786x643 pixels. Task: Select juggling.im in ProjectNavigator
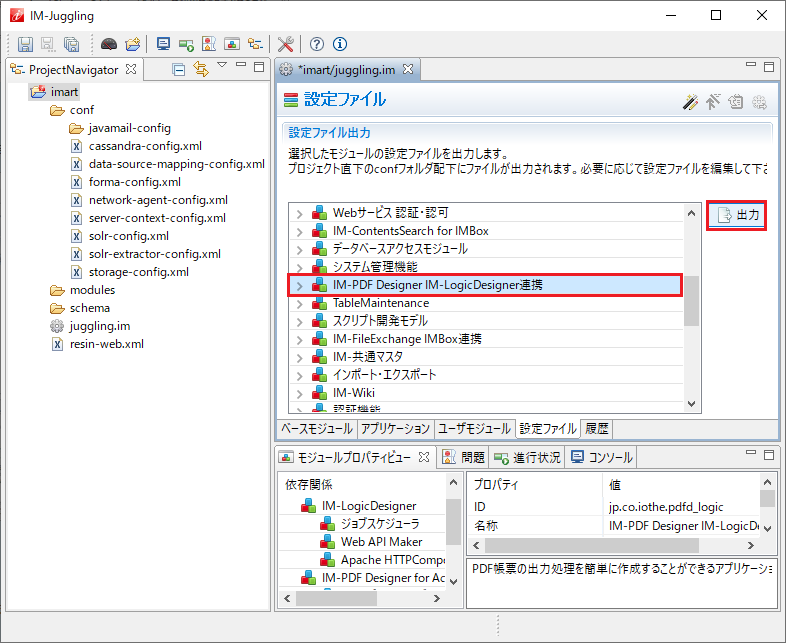pos(100,326)
